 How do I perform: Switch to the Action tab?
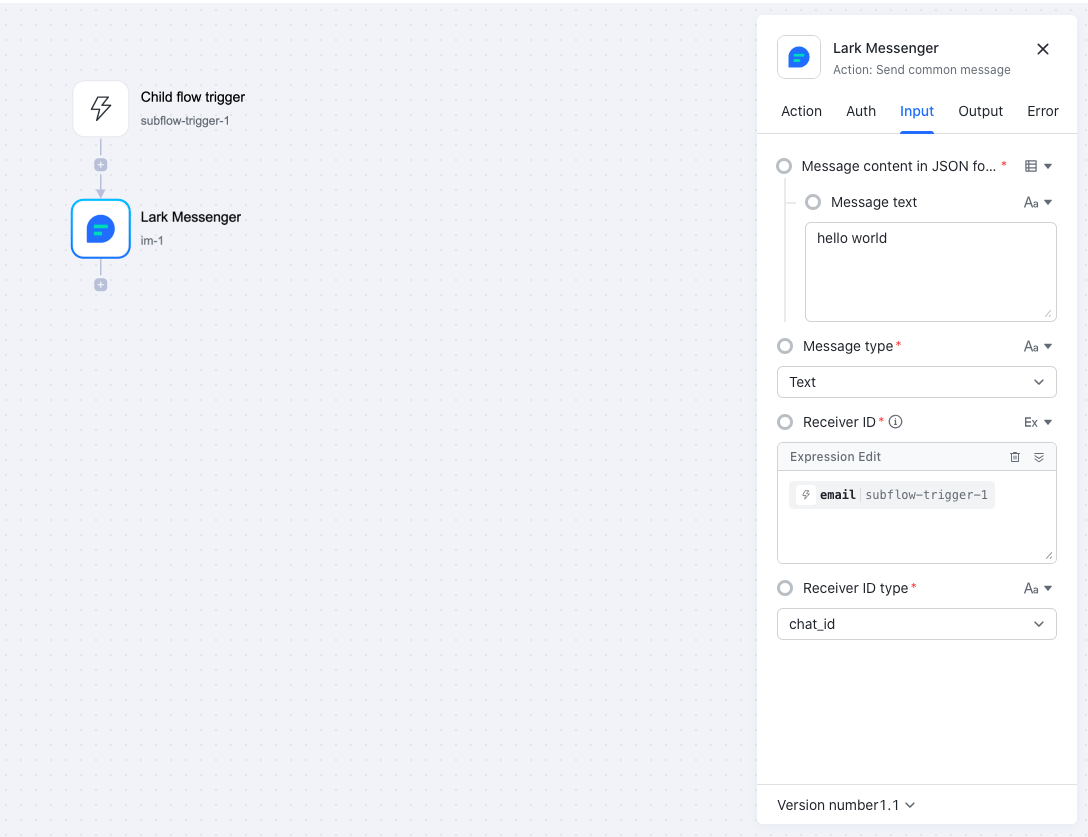pos(801,111)
